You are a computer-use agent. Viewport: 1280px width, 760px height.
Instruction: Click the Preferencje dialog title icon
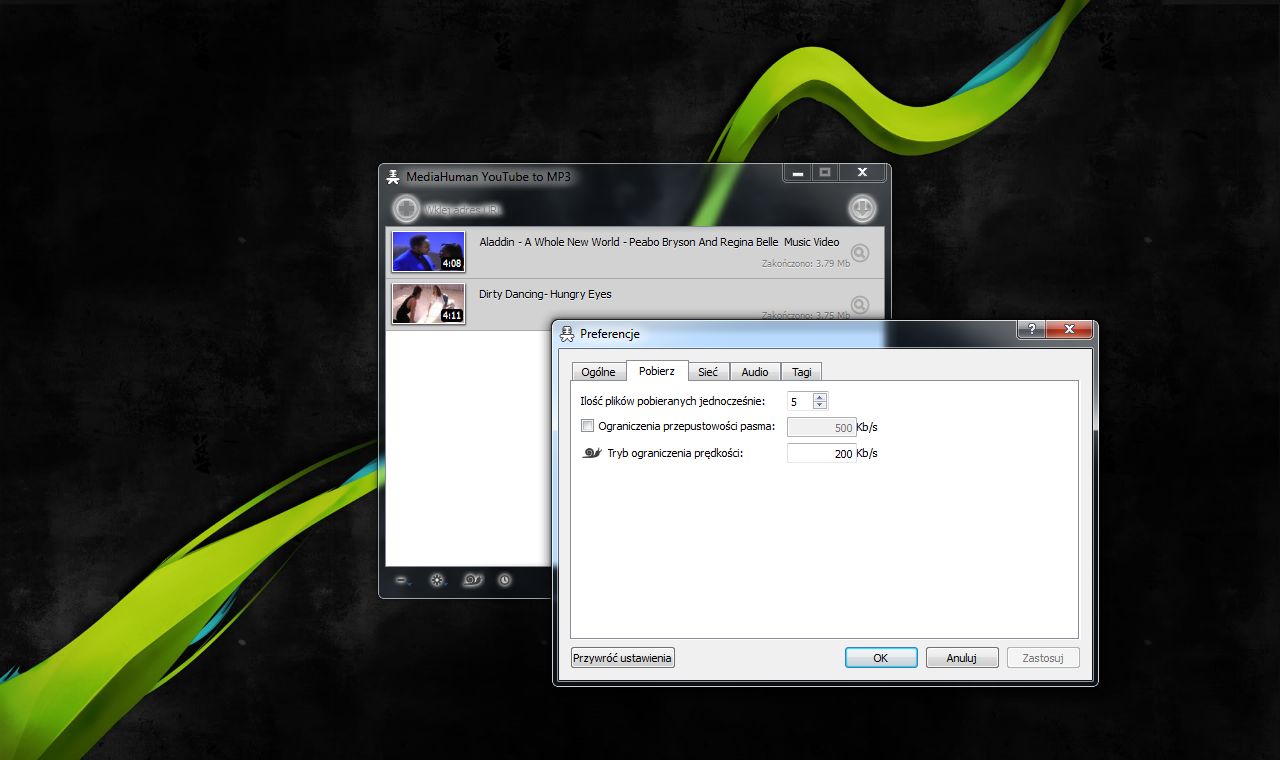click(x=568, y=334)
